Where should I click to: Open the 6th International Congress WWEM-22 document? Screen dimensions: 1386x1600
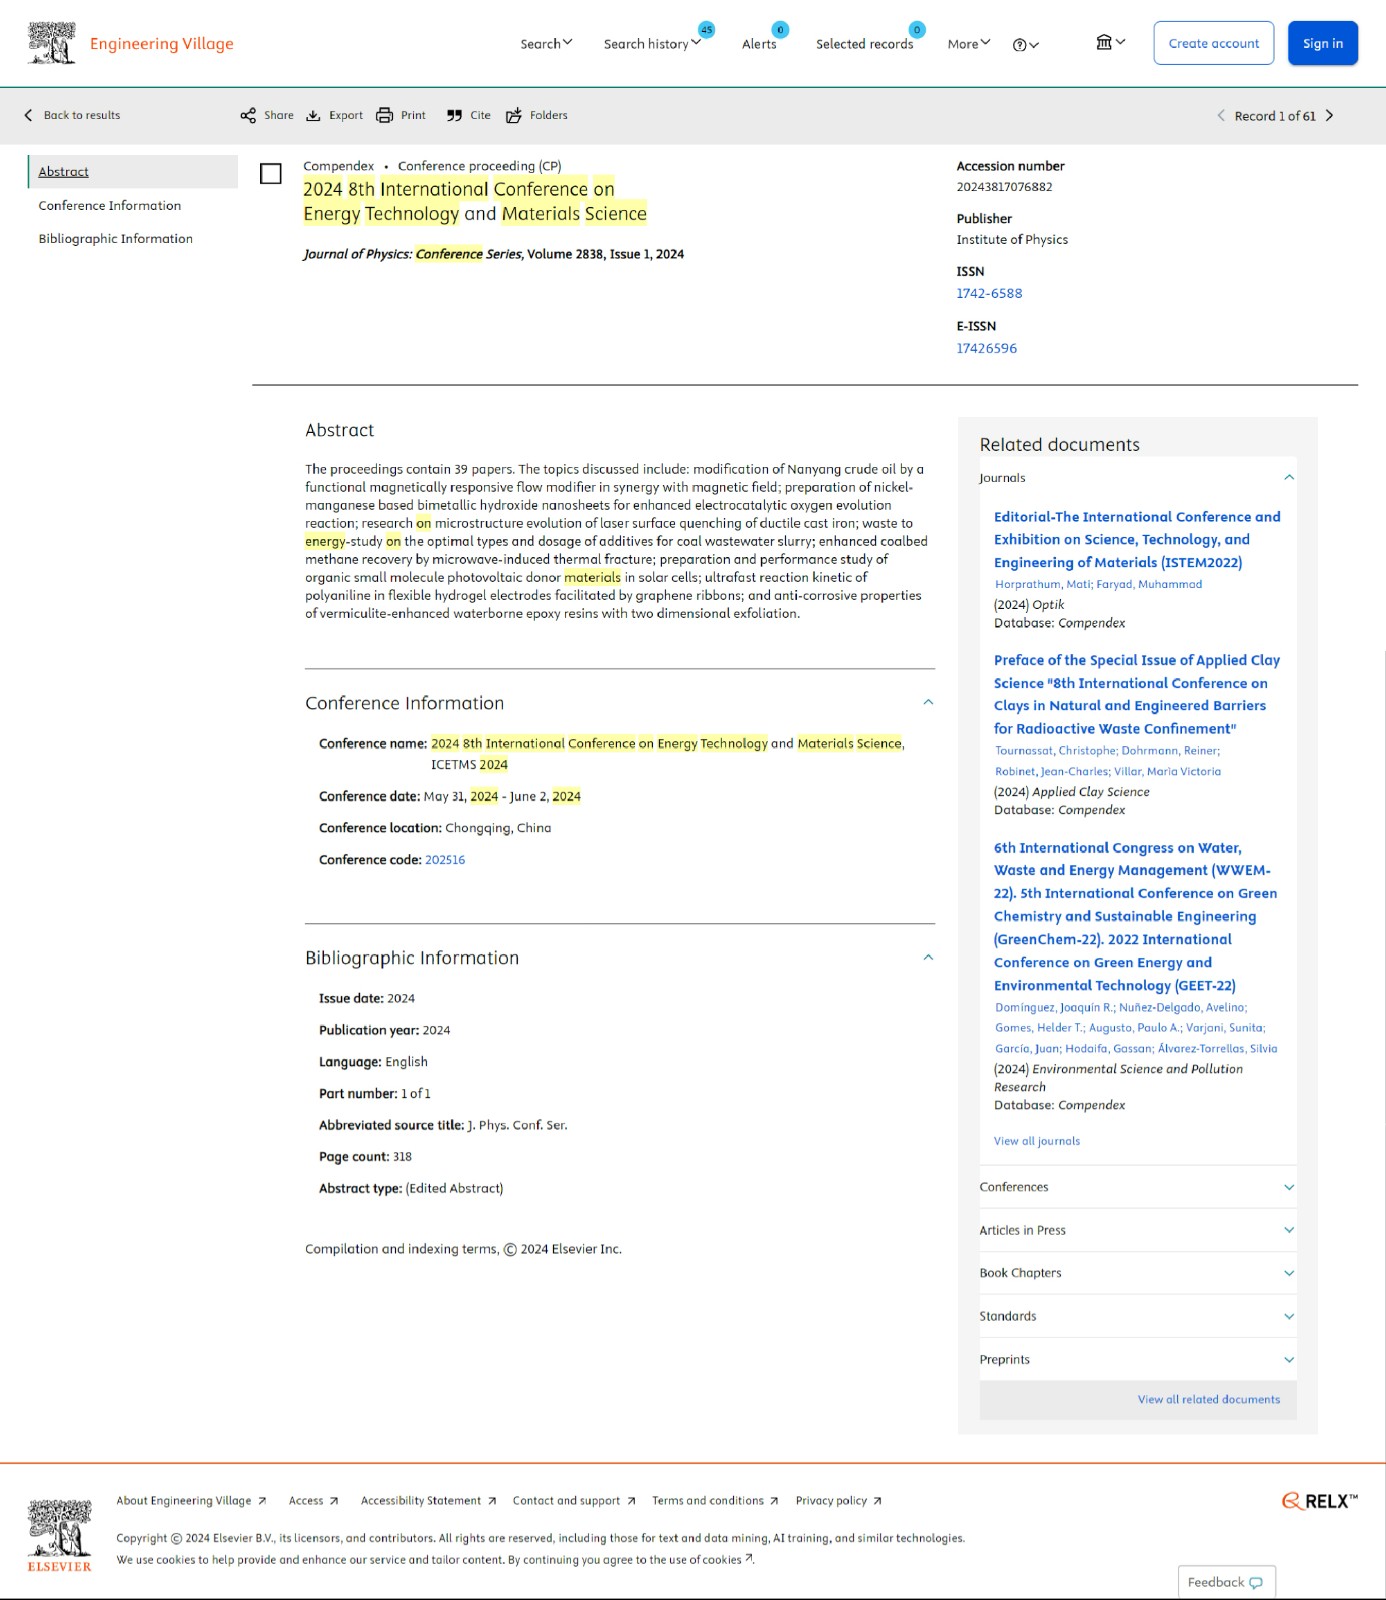[1135, 916]
